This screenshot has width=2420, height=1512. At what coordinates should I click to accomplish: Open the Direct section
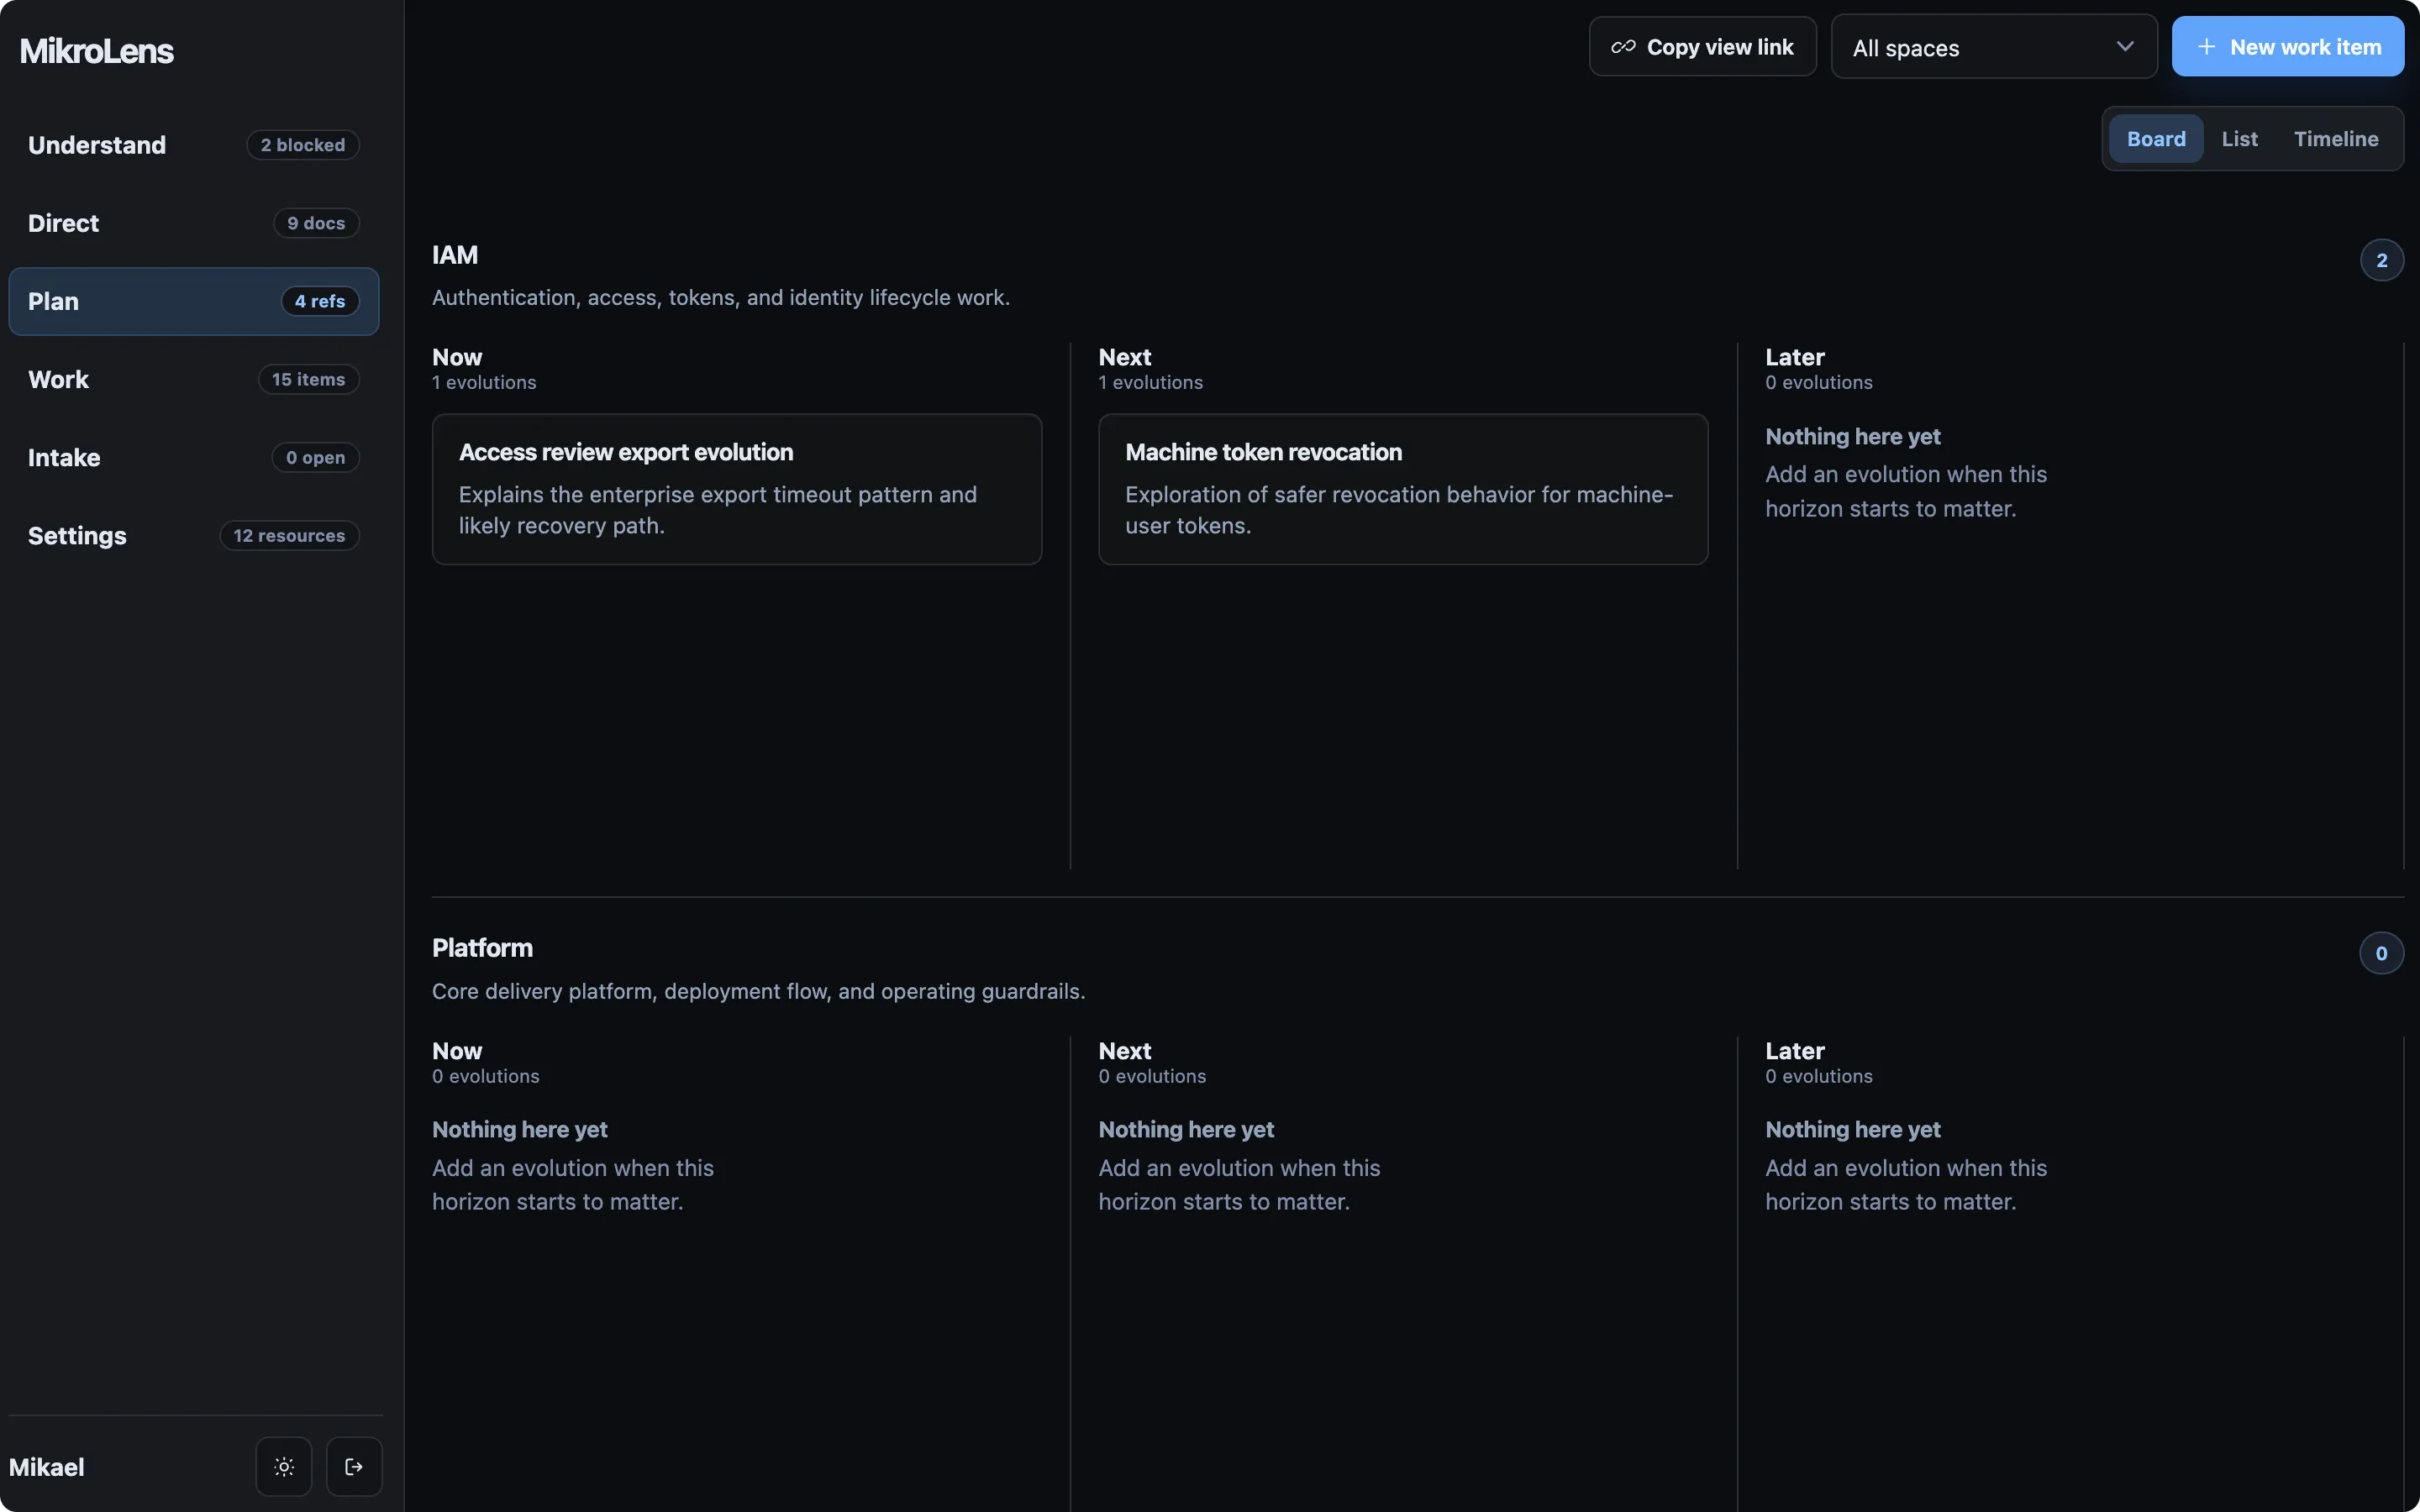pos(194,223)
